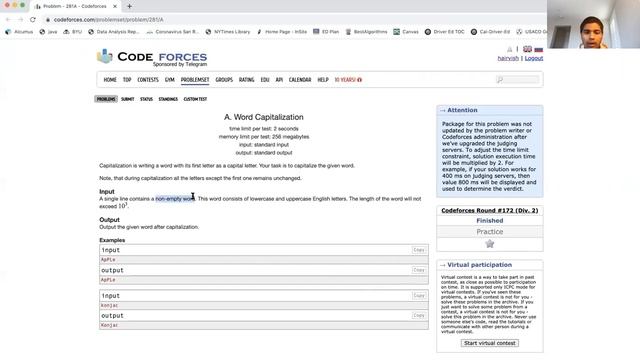The width and height of the screenshot is (640, 360).
Task: Open the BestAlgorithms bookmark
Action: 366,31
